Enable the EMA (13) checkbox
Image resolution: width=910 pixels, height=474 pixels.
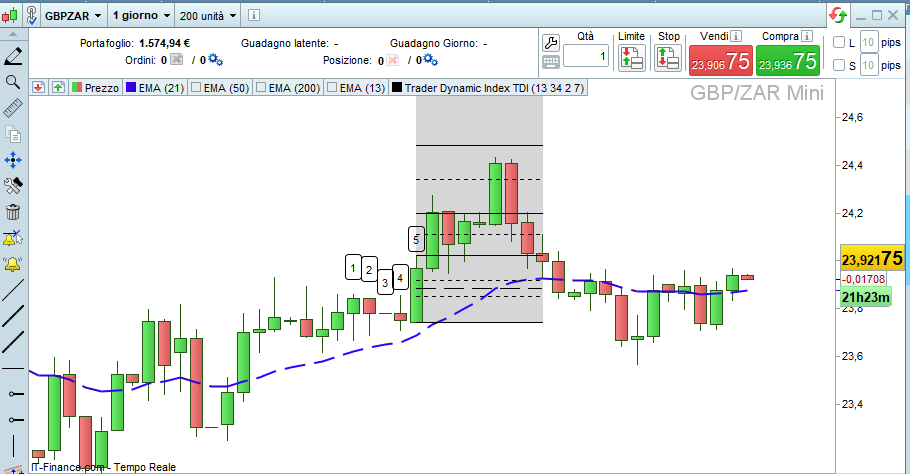[x=332, y=88]
